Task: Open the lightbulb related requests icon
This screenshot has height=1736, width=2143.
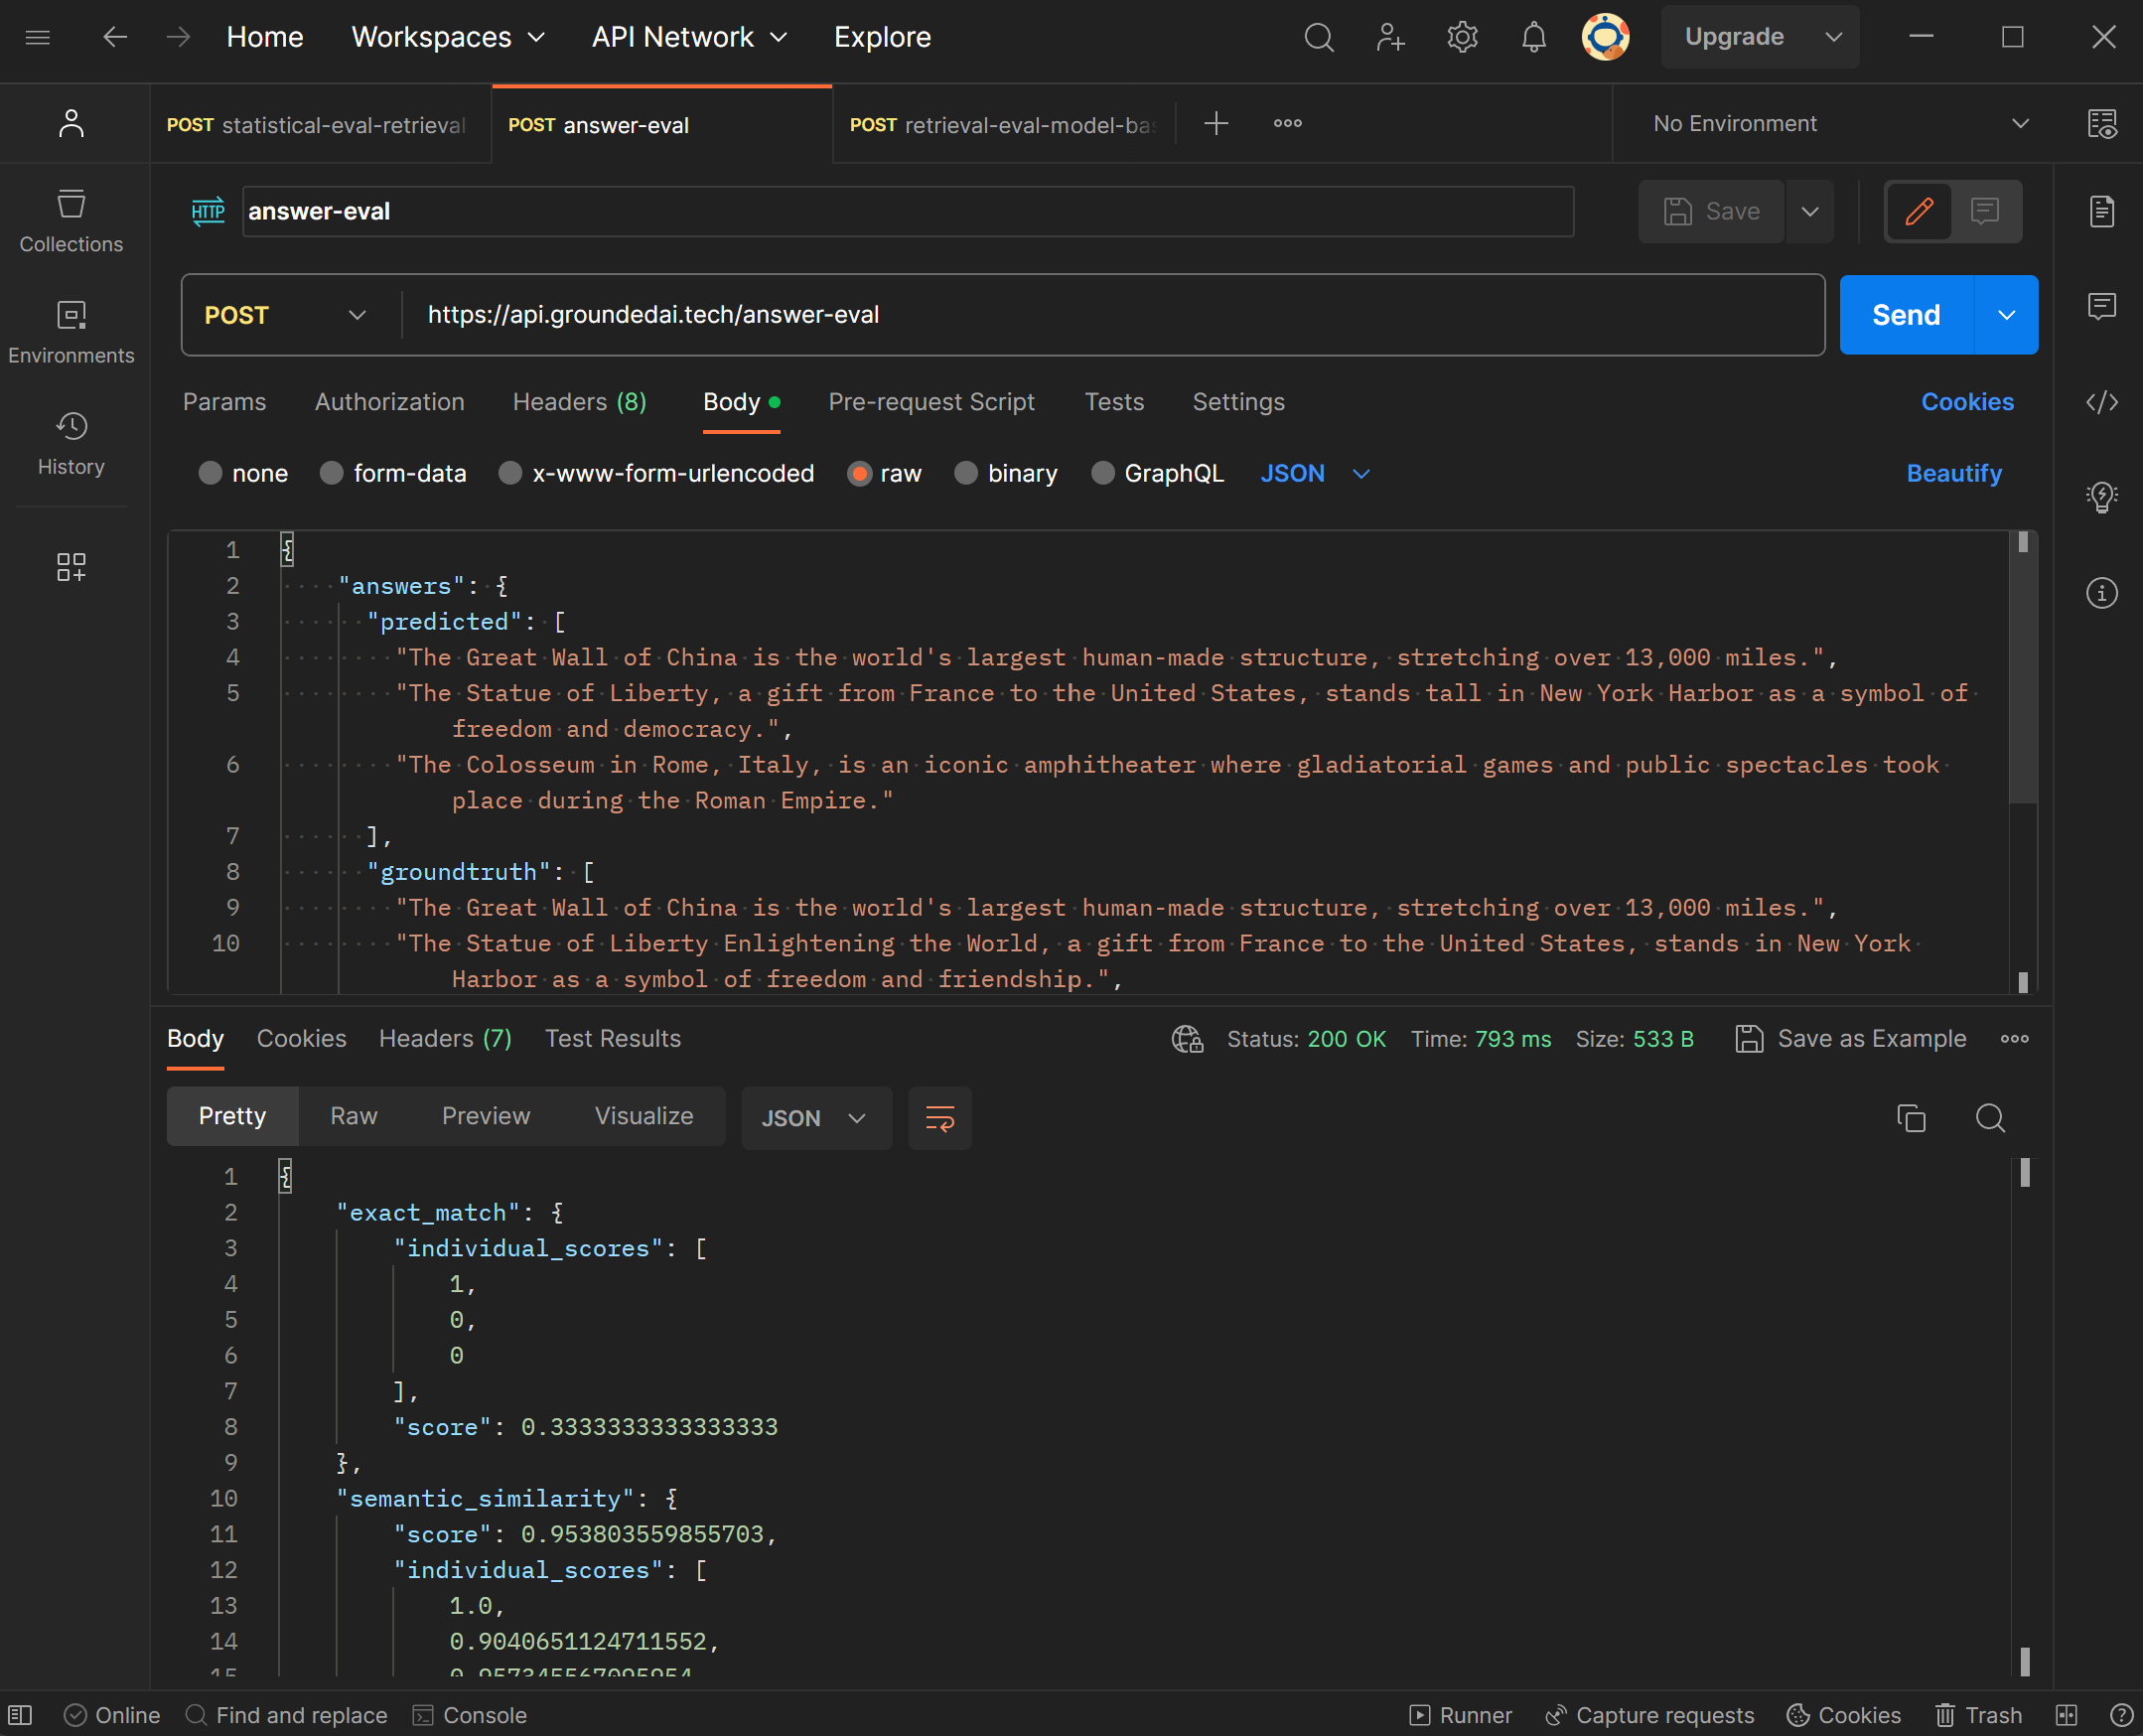Action: pos(2102,497)
